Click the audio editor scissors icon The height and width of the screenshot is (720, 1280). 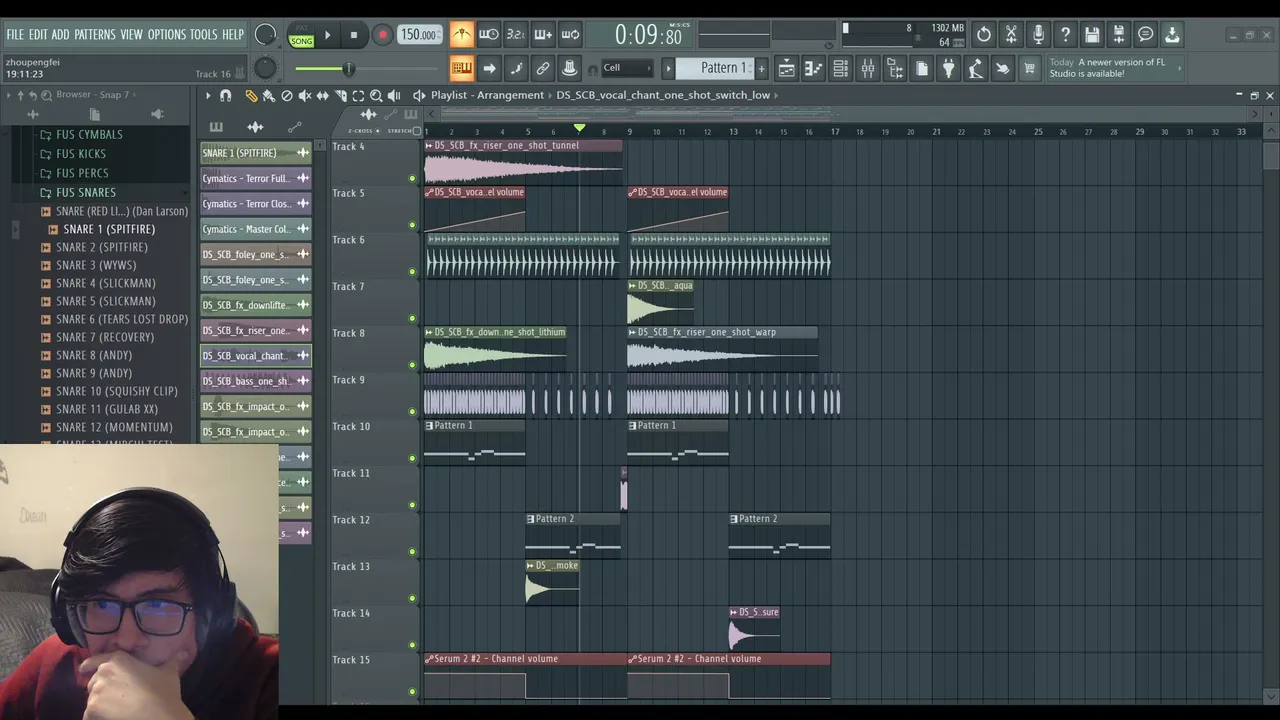click(1011, 35)
